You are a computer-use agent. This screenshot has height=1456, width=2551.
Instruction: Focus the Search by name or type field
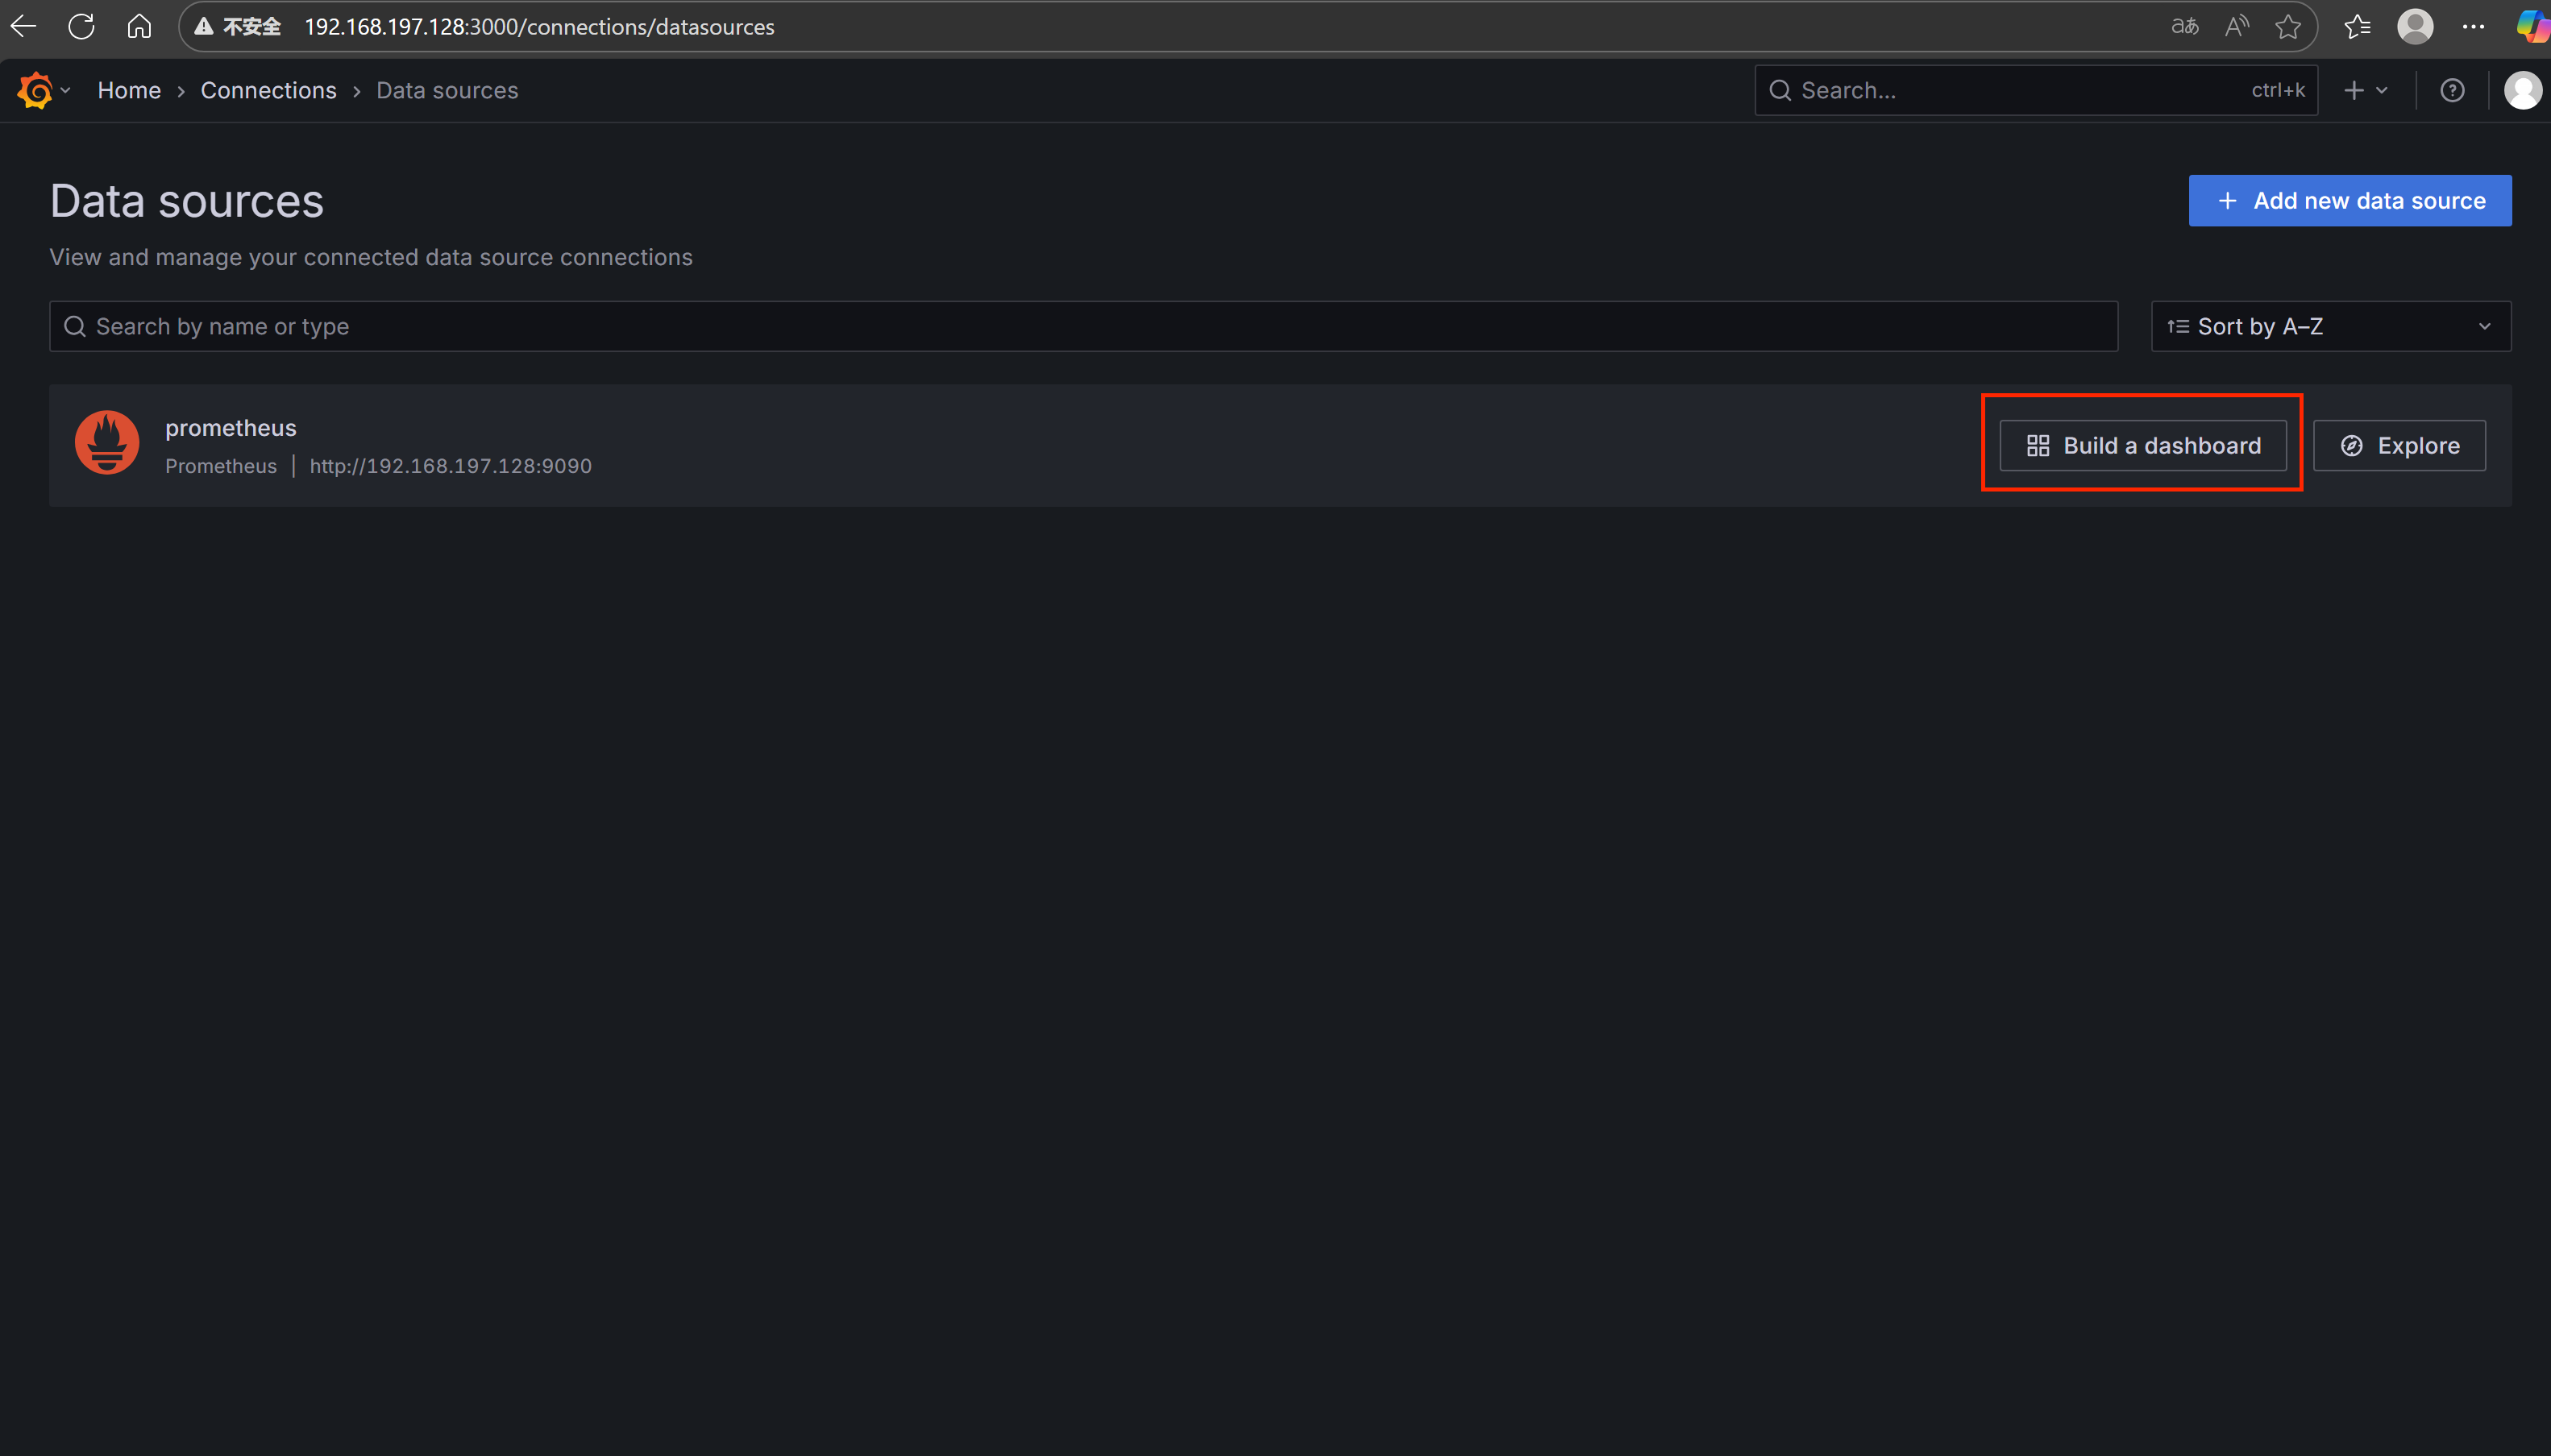point(1083,326)
